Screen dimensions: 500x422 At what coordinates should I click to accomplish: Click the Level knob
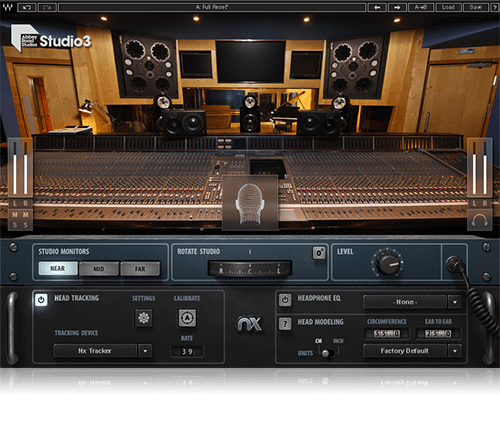pos(387,263)
